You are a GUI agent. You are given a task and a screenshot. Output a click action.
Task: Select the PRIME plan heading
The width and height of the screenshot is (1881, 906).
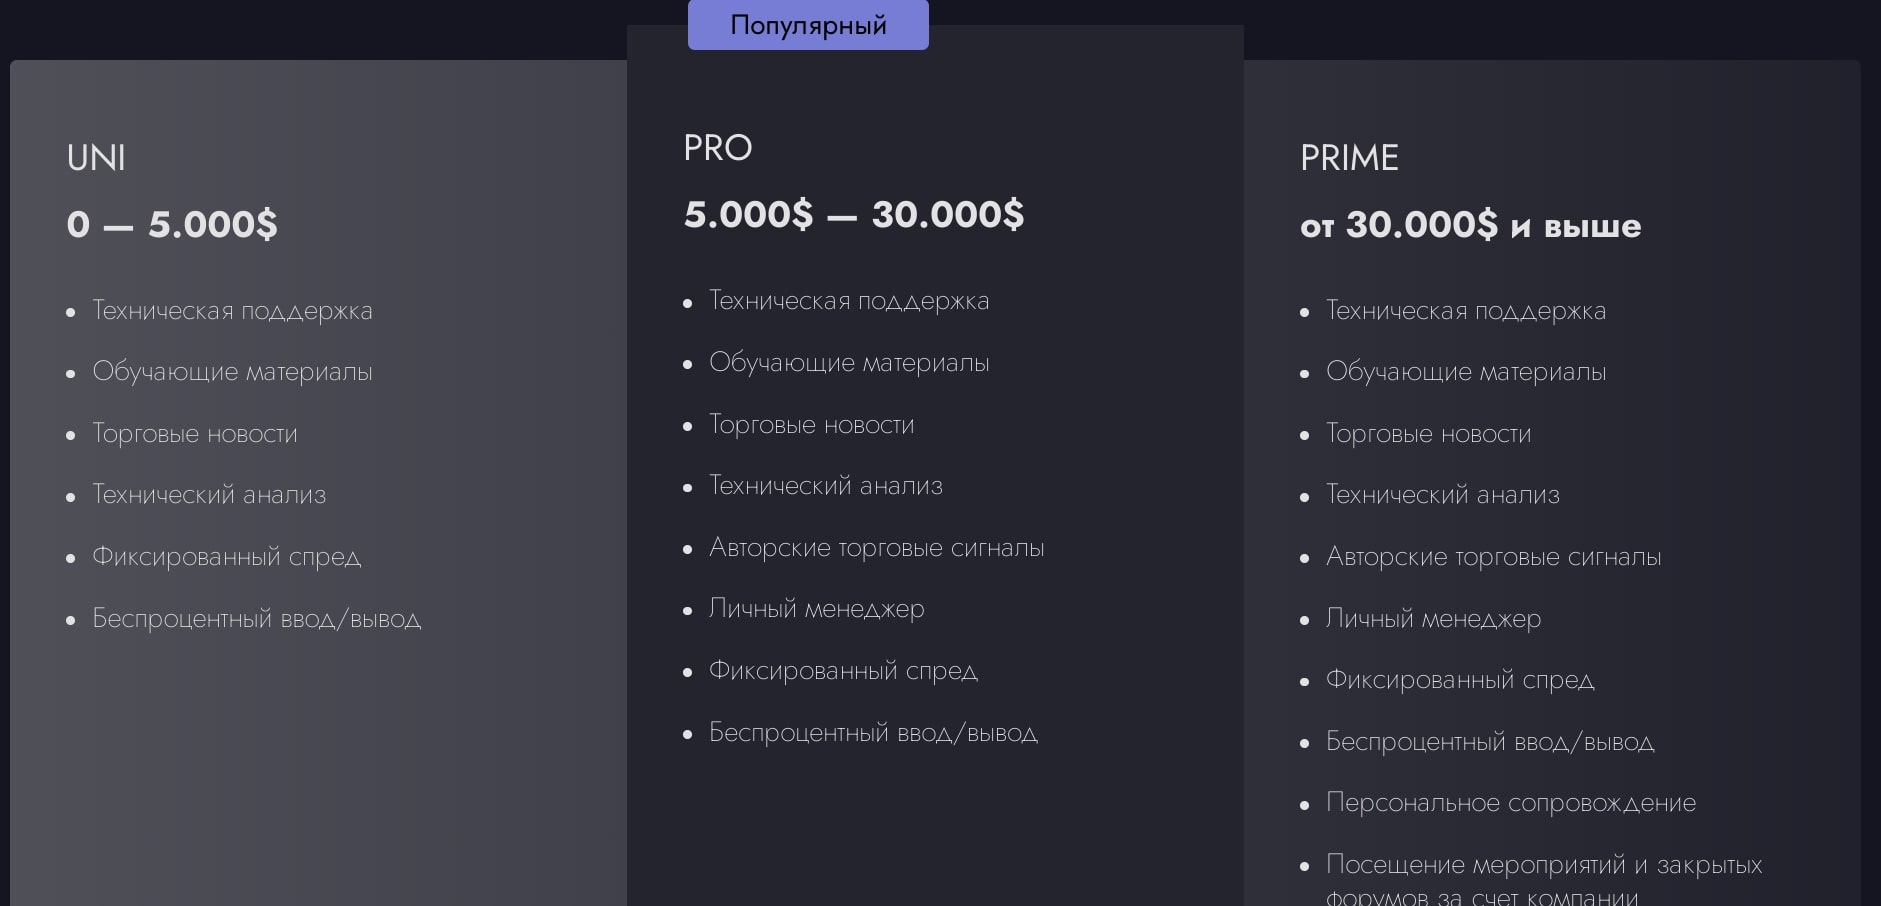pyautogui.click(x=1349, y=158)
